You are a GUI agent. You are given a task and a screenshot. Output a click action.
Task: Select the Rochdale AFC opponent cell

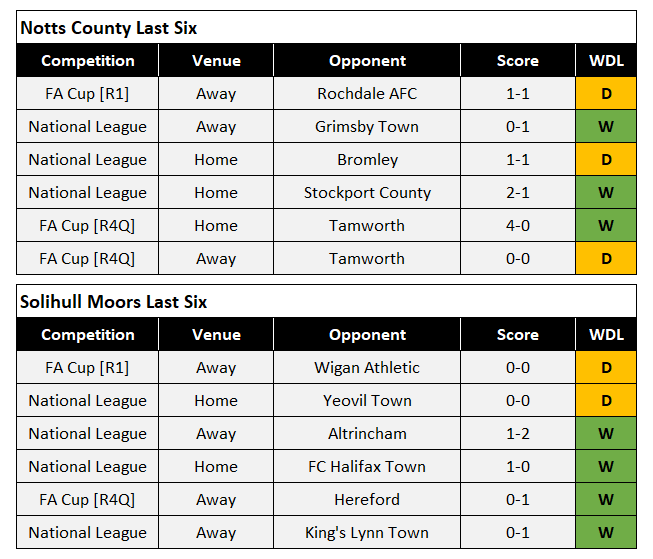(367, 94)
